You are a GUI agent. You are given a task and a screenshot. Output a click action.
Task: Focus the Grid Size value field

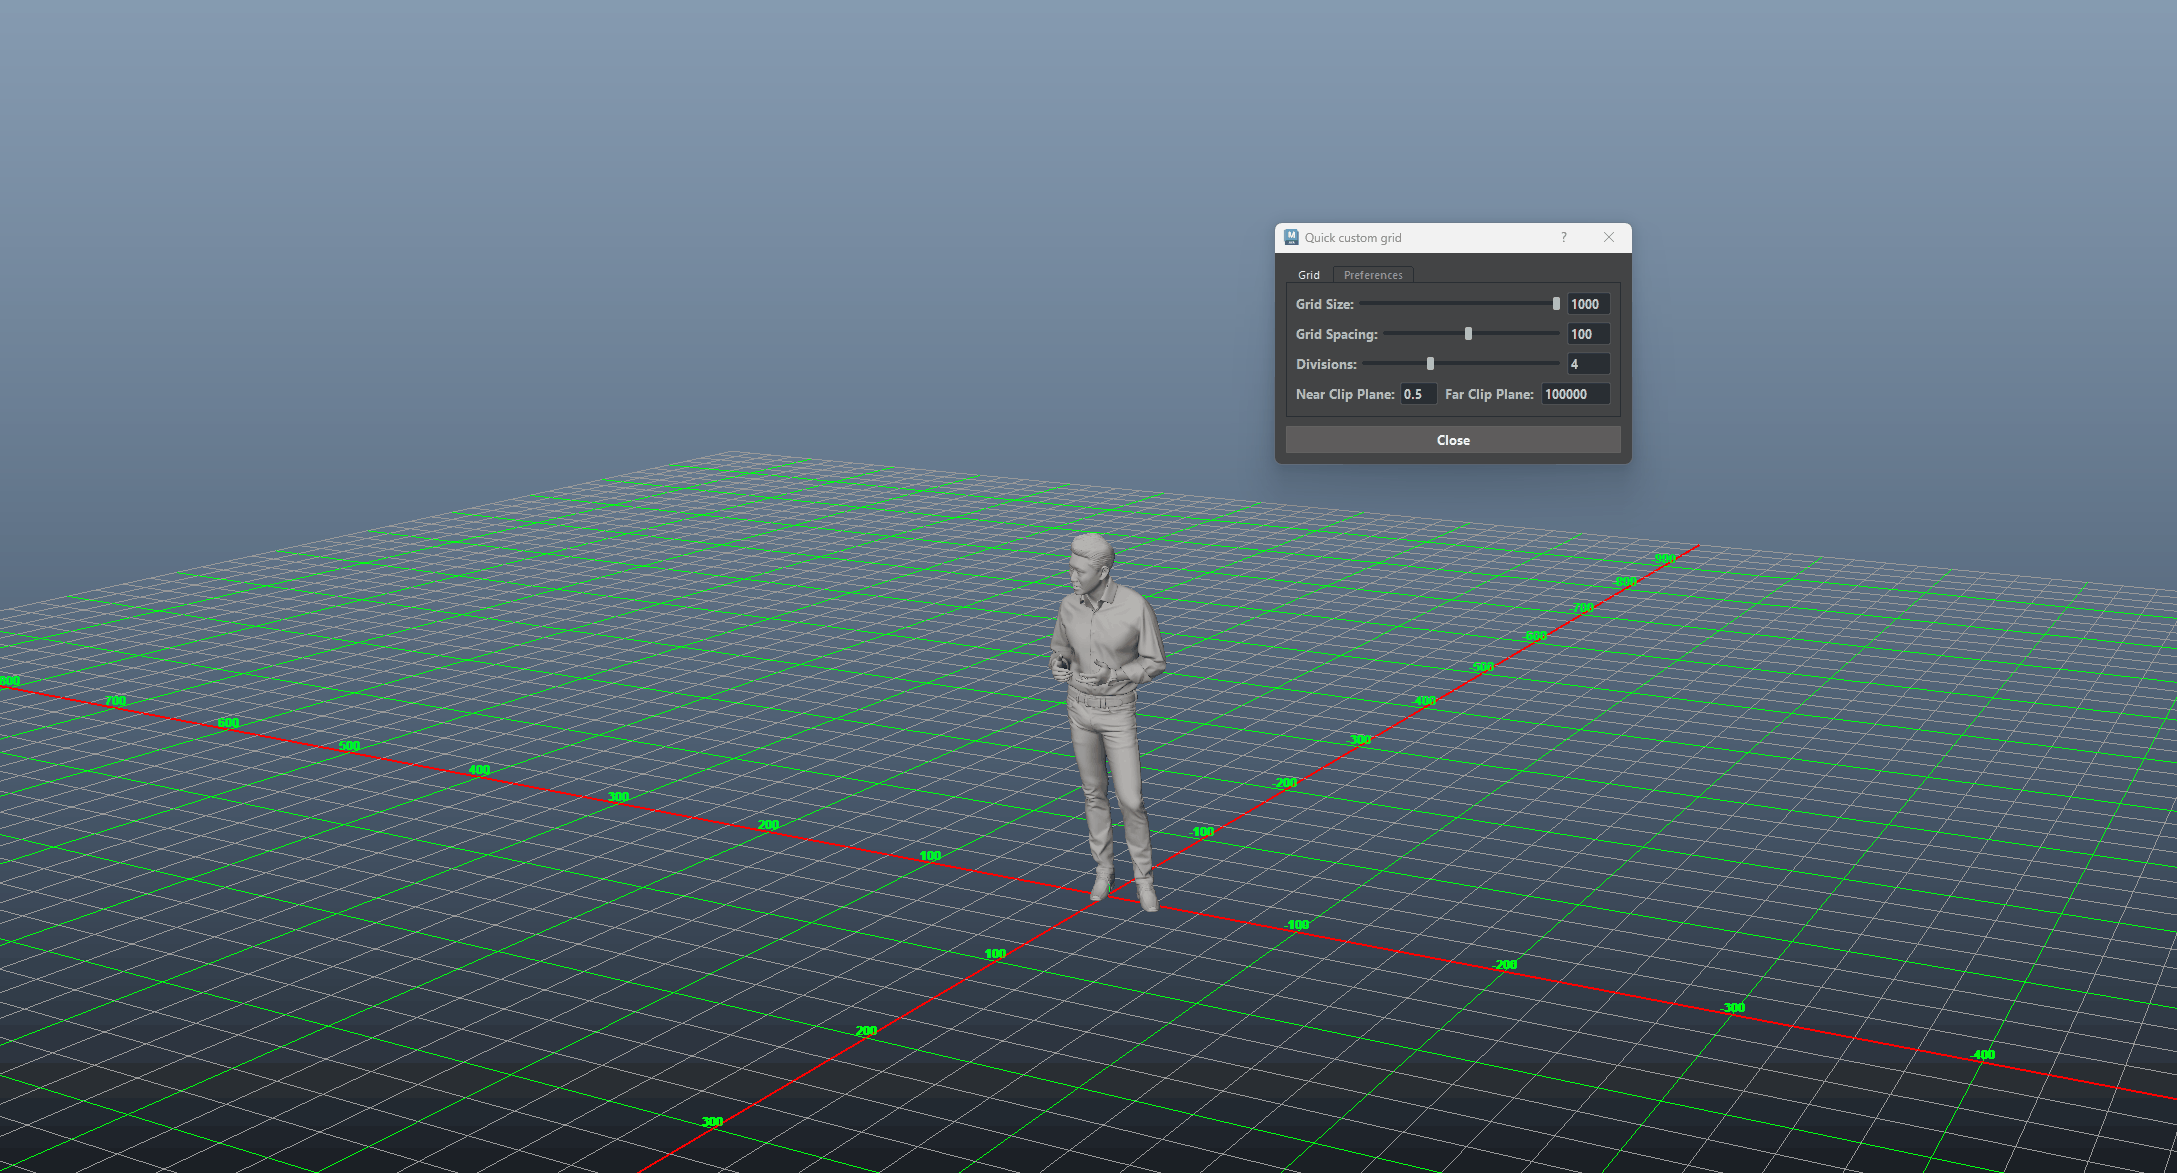click(x=1588, y=304)
